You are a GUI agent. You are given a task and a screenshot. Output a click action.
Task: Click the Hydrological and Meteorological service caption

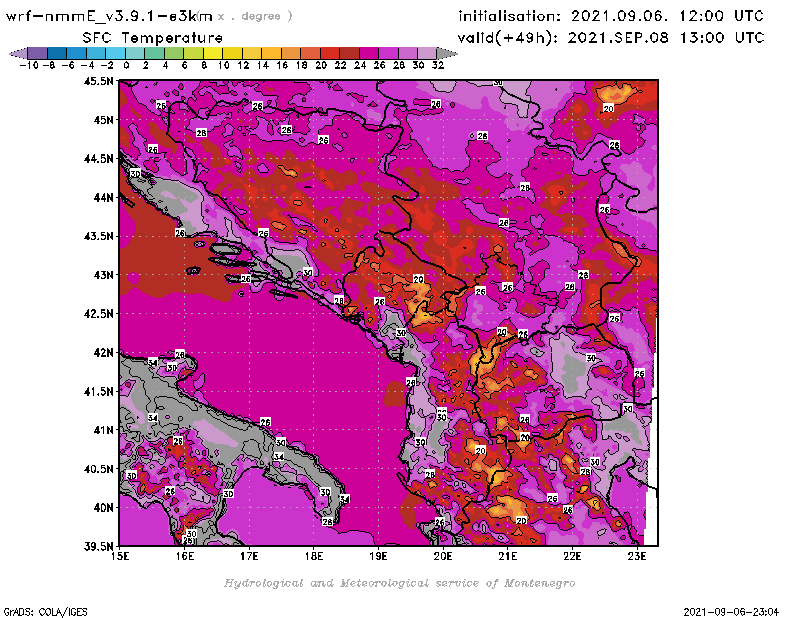pyautogui.click(x=399, y=583)
